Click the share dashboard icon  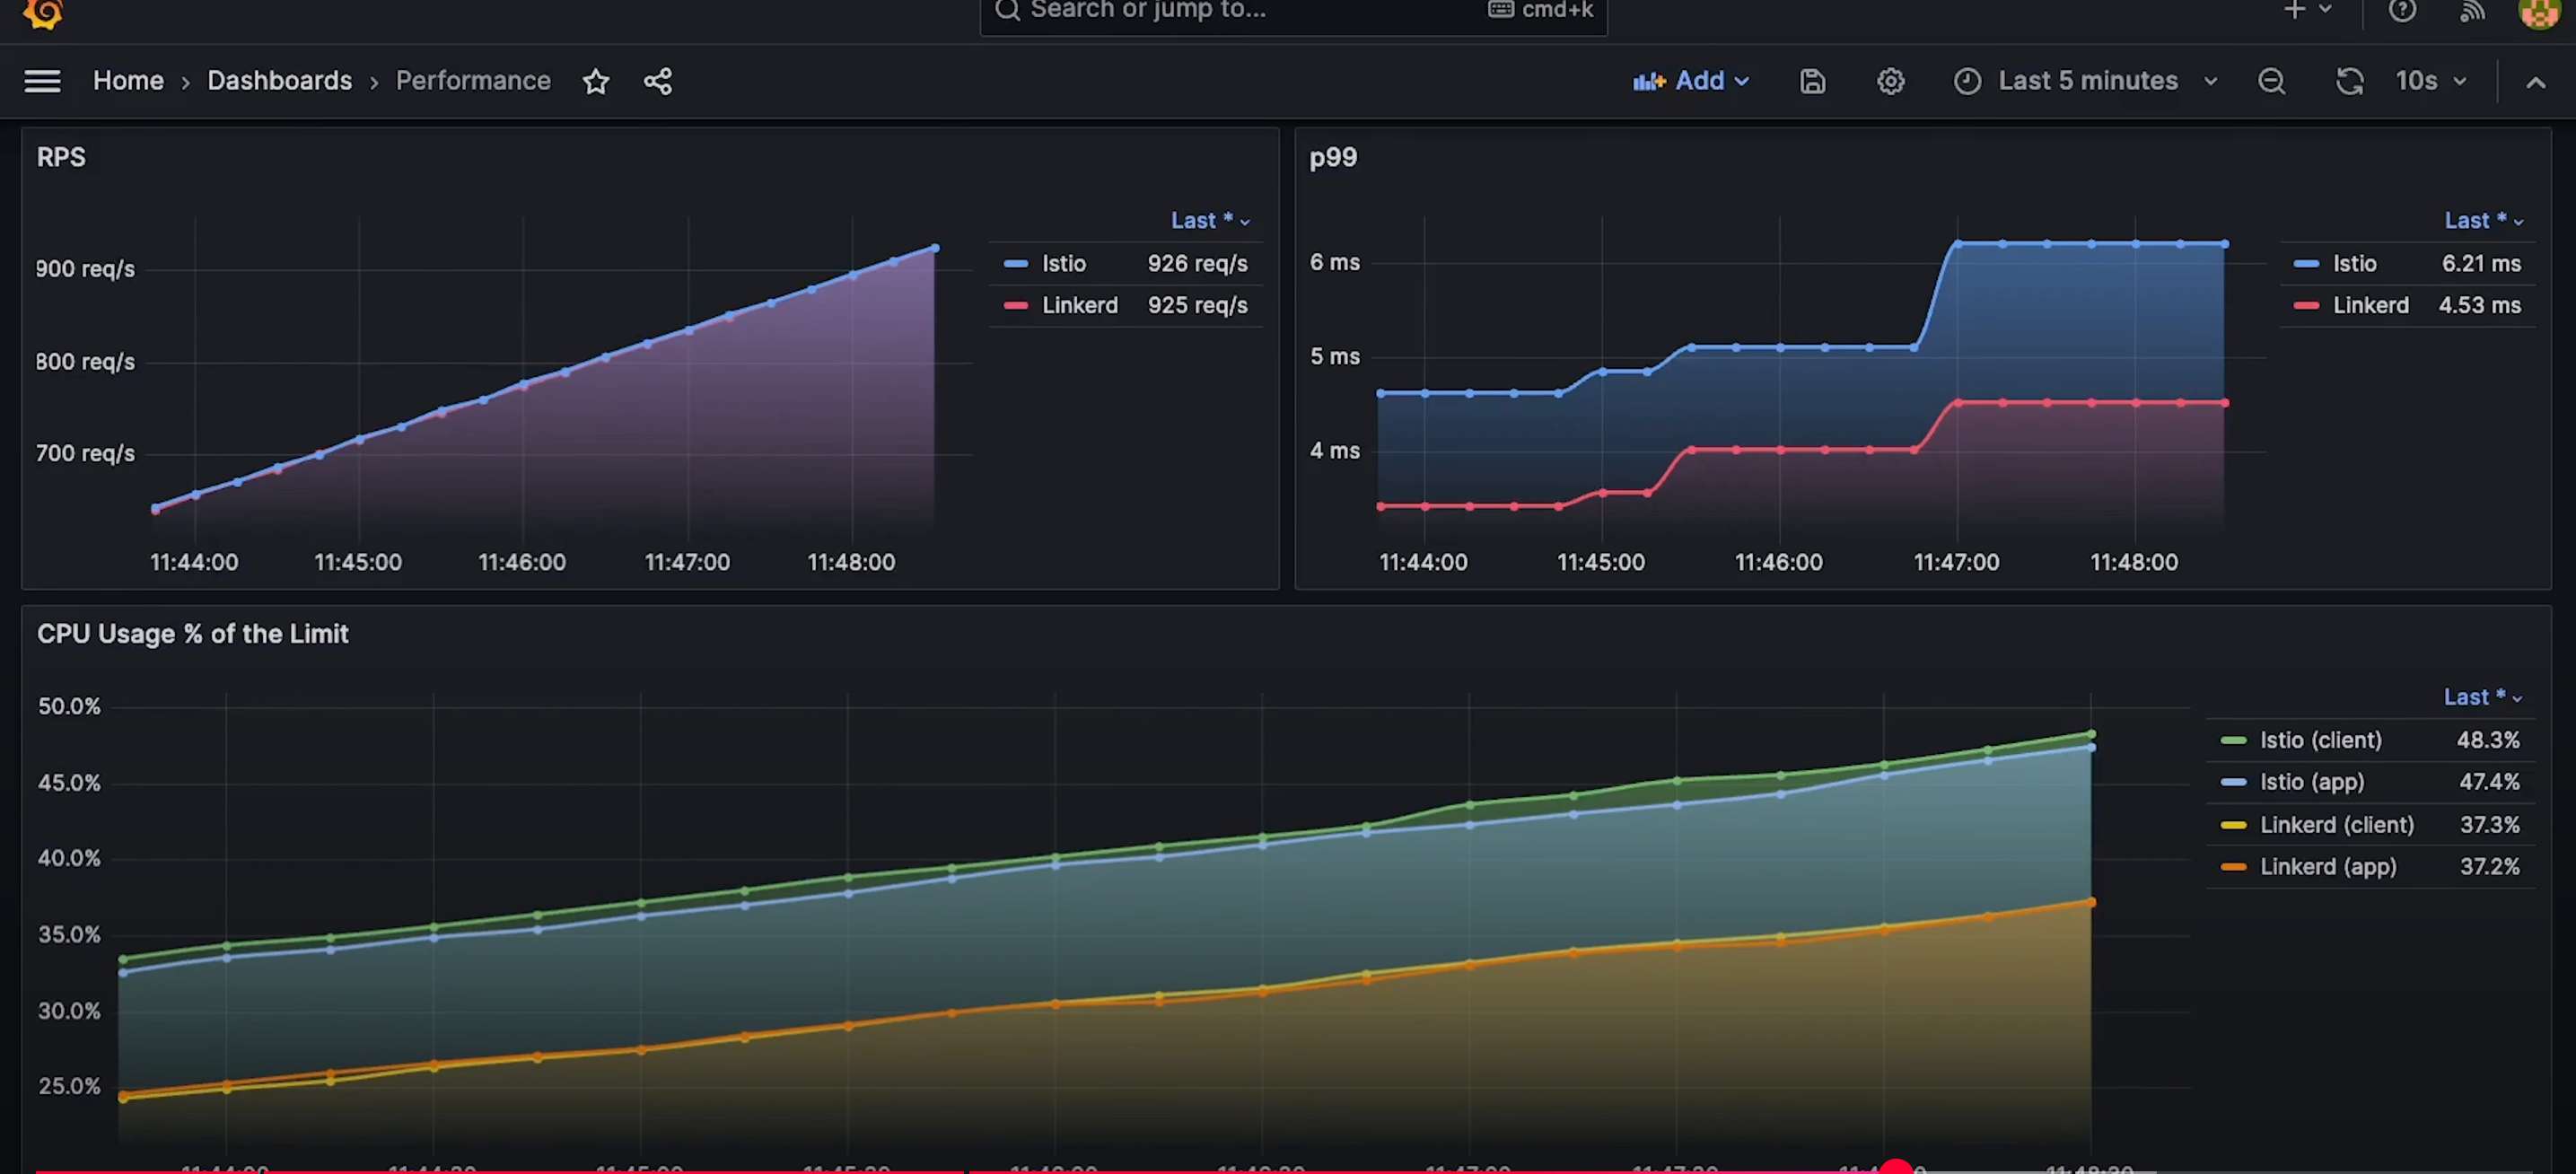click(x=657, y=81)
